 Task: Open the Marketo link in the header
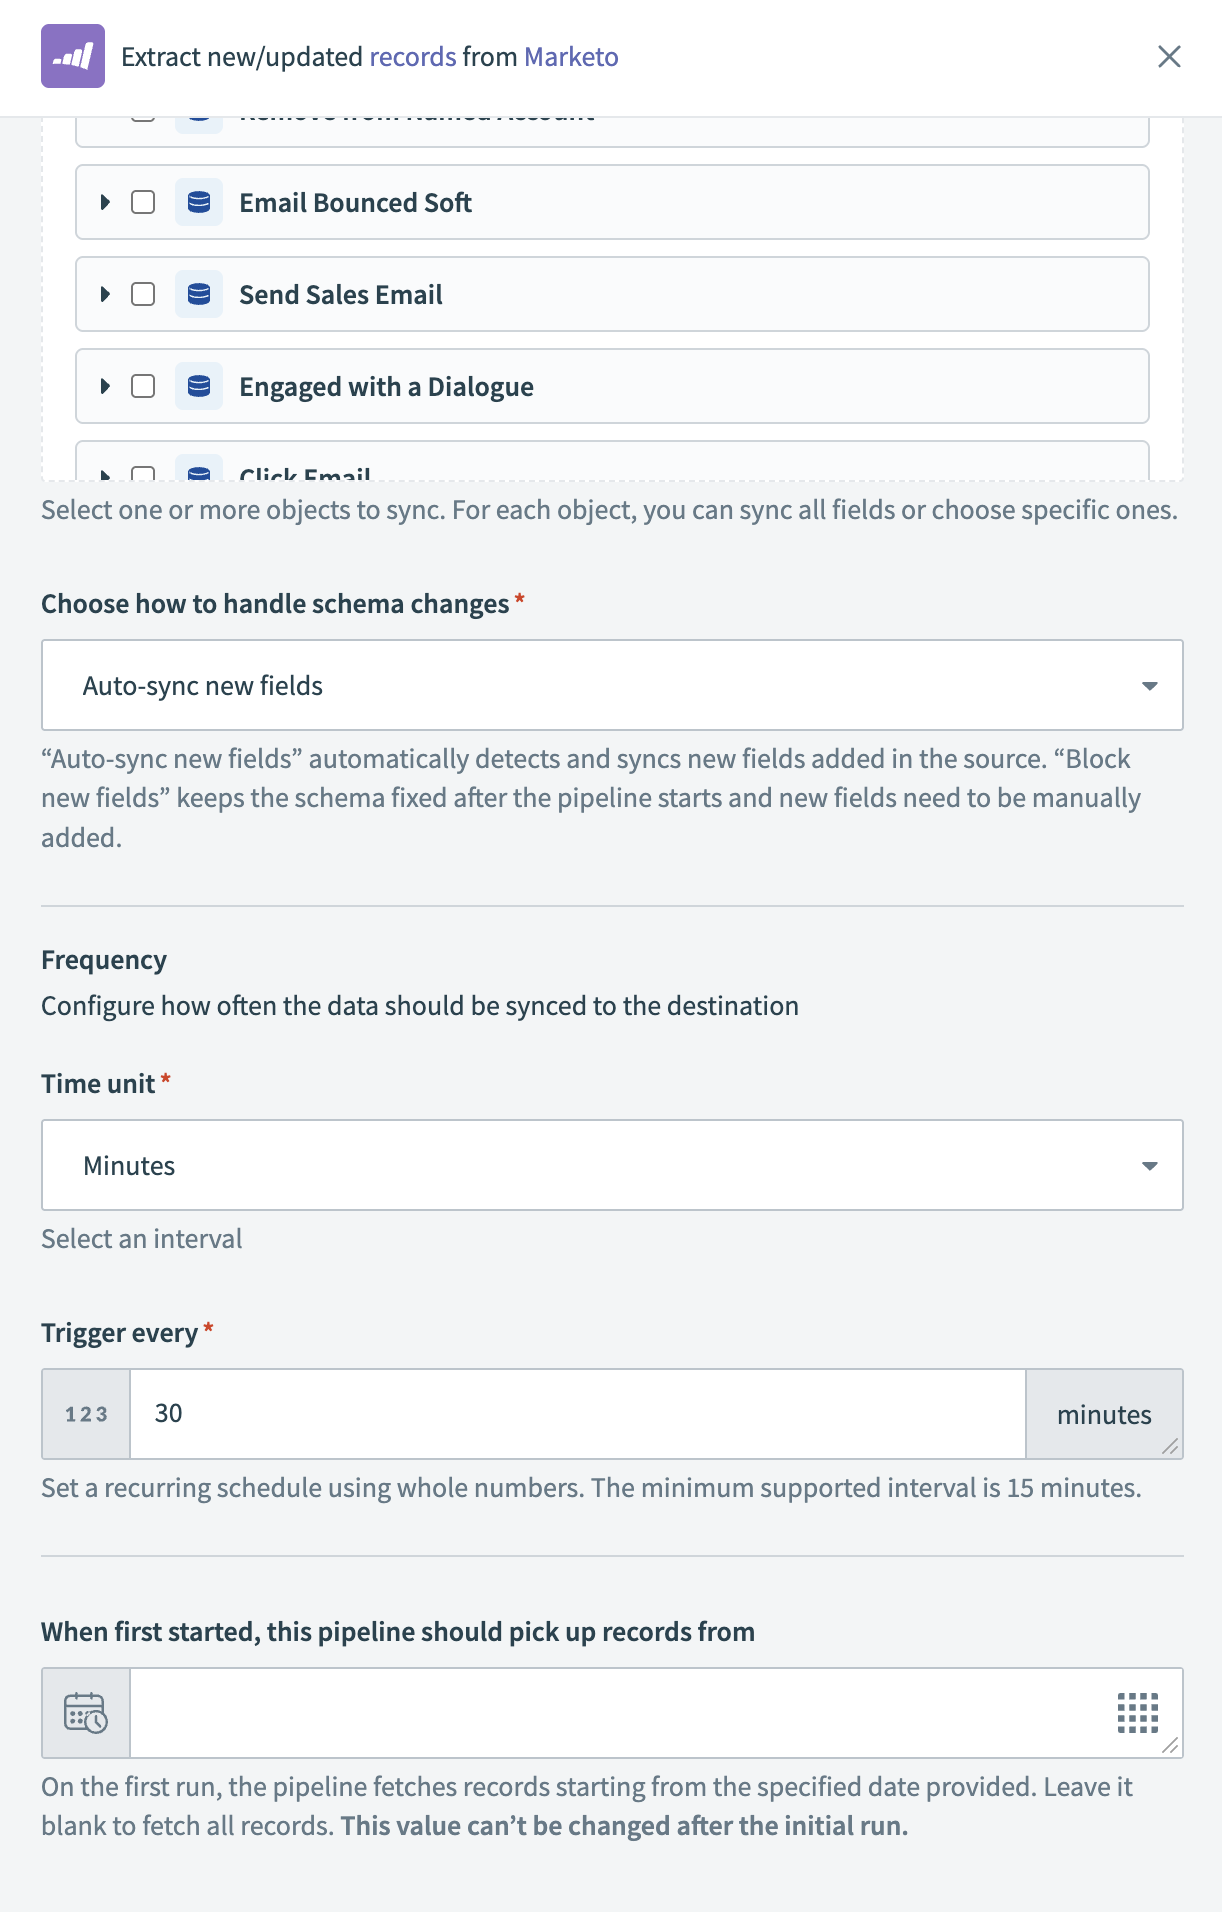(x=571, y=57)
